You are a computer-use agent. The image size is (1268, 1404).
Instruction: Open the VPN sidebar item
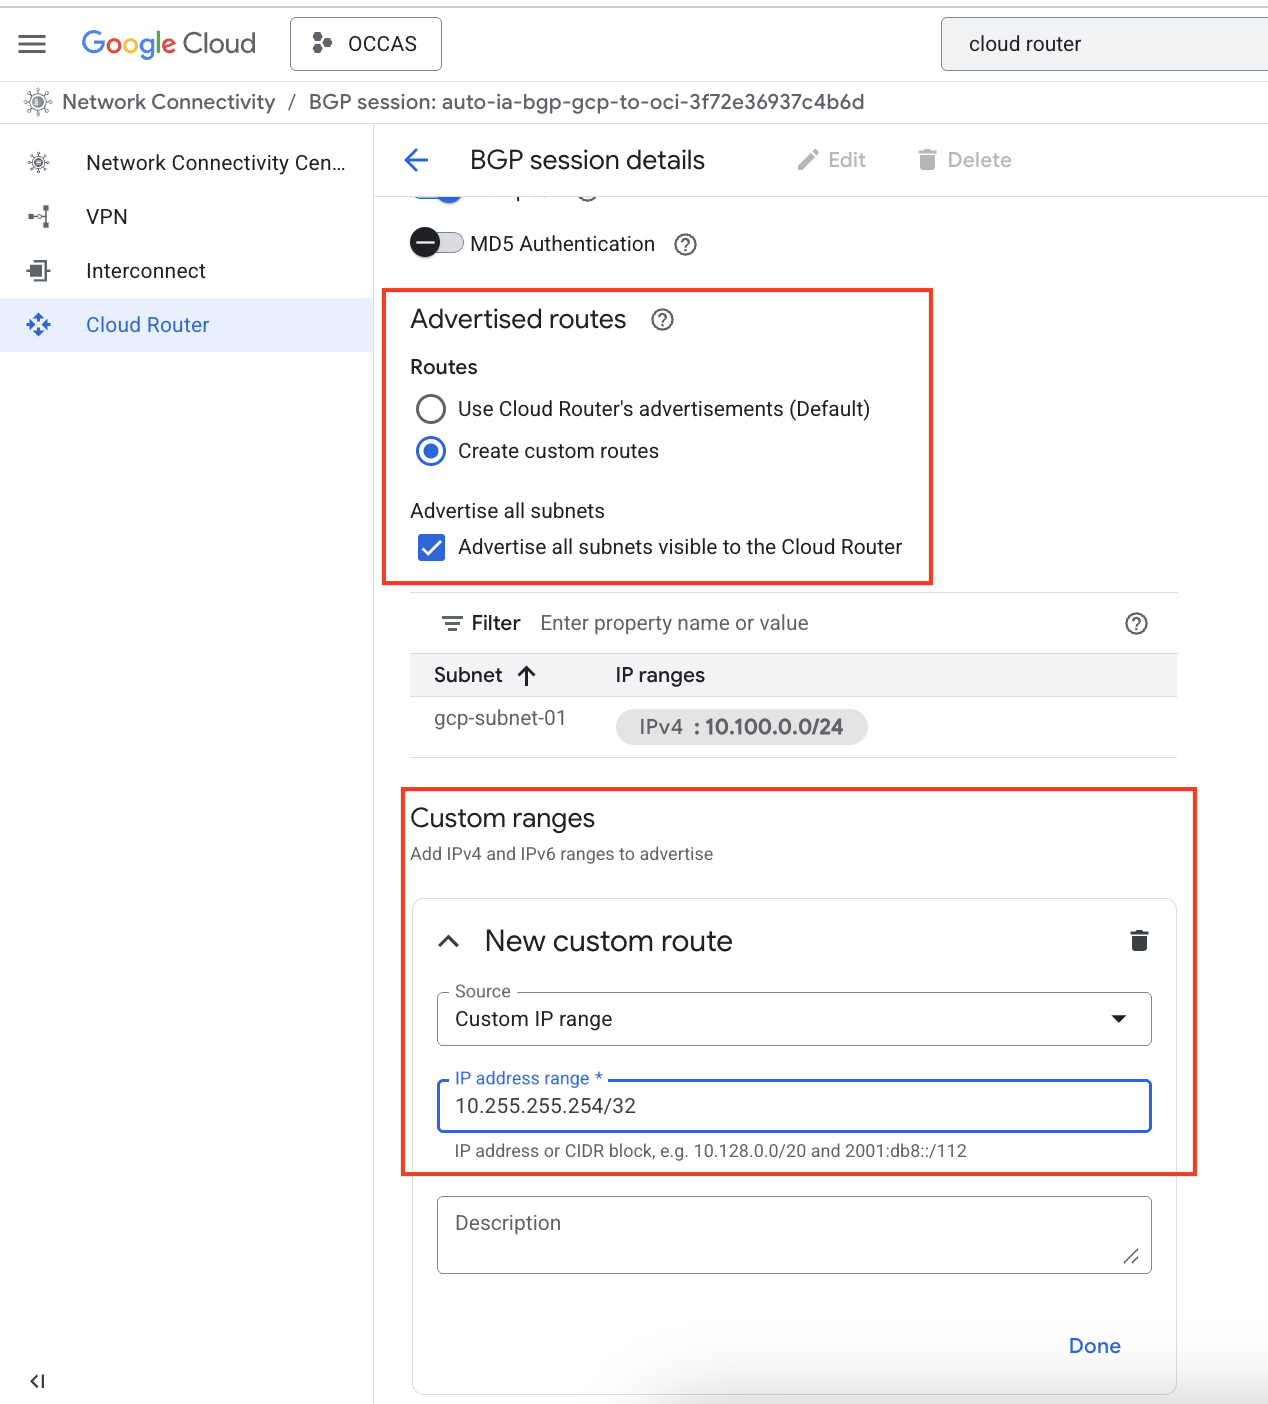(107, 217)
